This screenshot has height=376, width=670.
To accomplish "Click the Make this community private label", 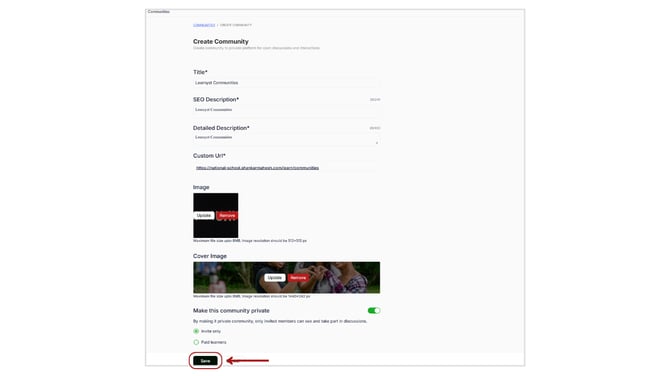I will point(231,311).
